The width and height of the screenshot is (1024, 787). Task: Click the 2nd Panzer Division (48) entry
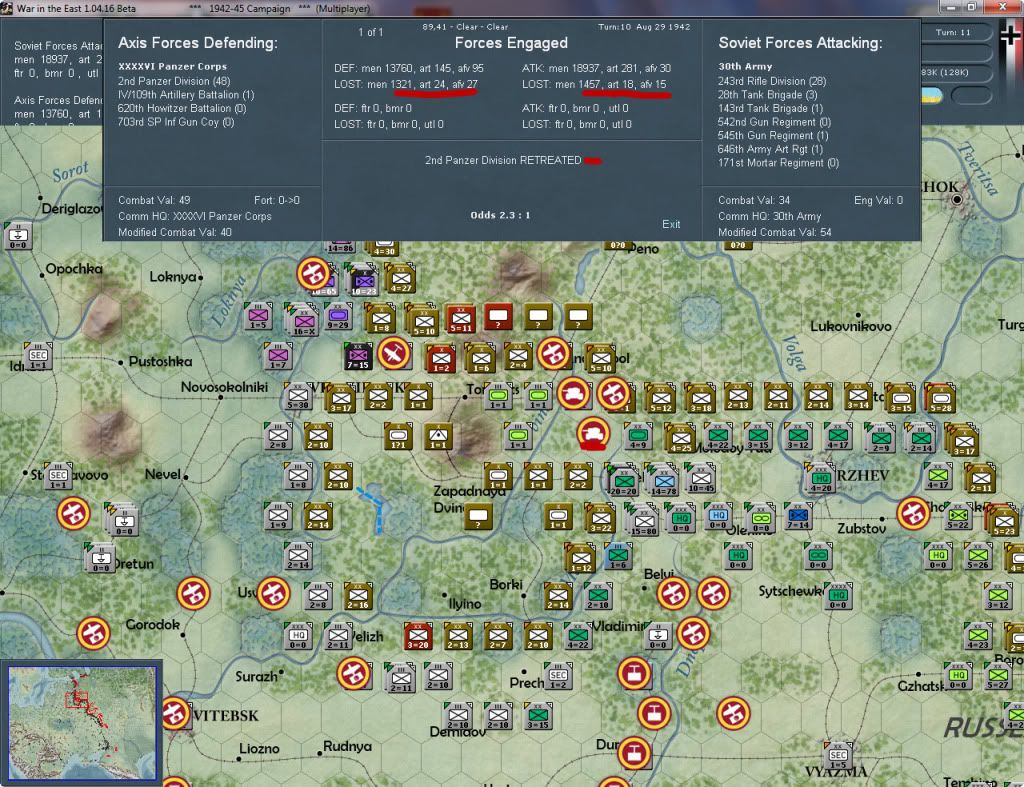click(x=174, y=81)
